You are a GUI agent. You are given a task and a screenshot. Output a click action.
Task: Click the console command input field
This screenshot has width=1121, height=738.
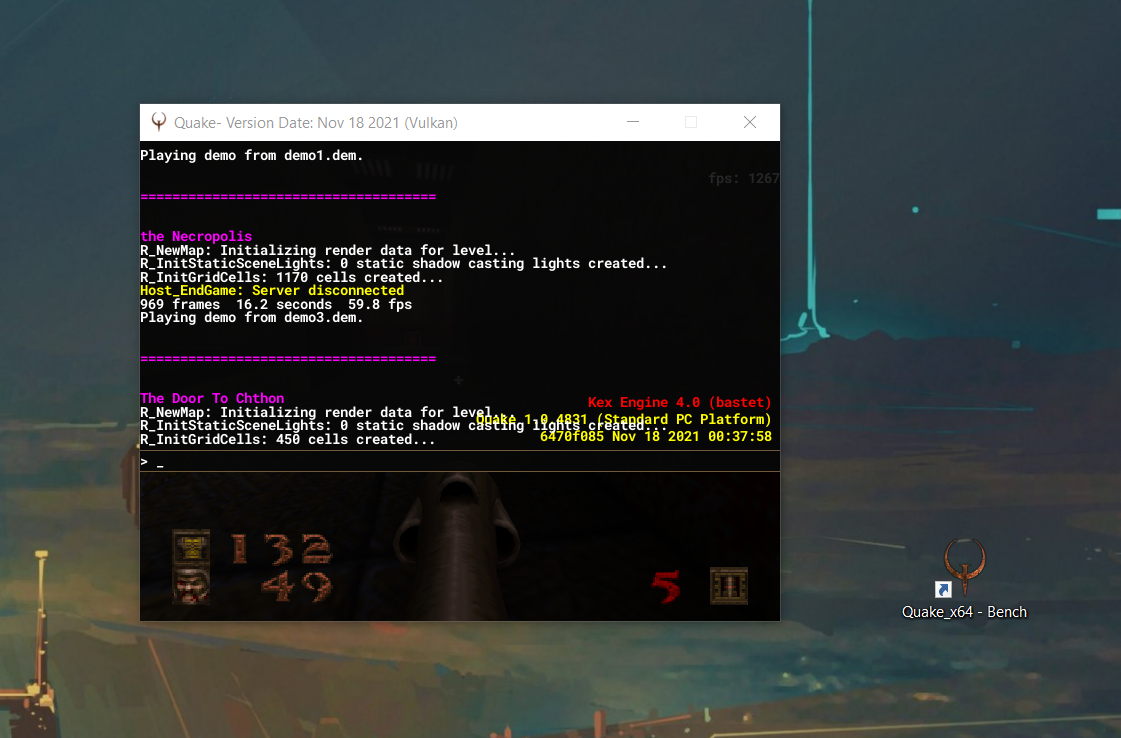click(x=460, y=461)
